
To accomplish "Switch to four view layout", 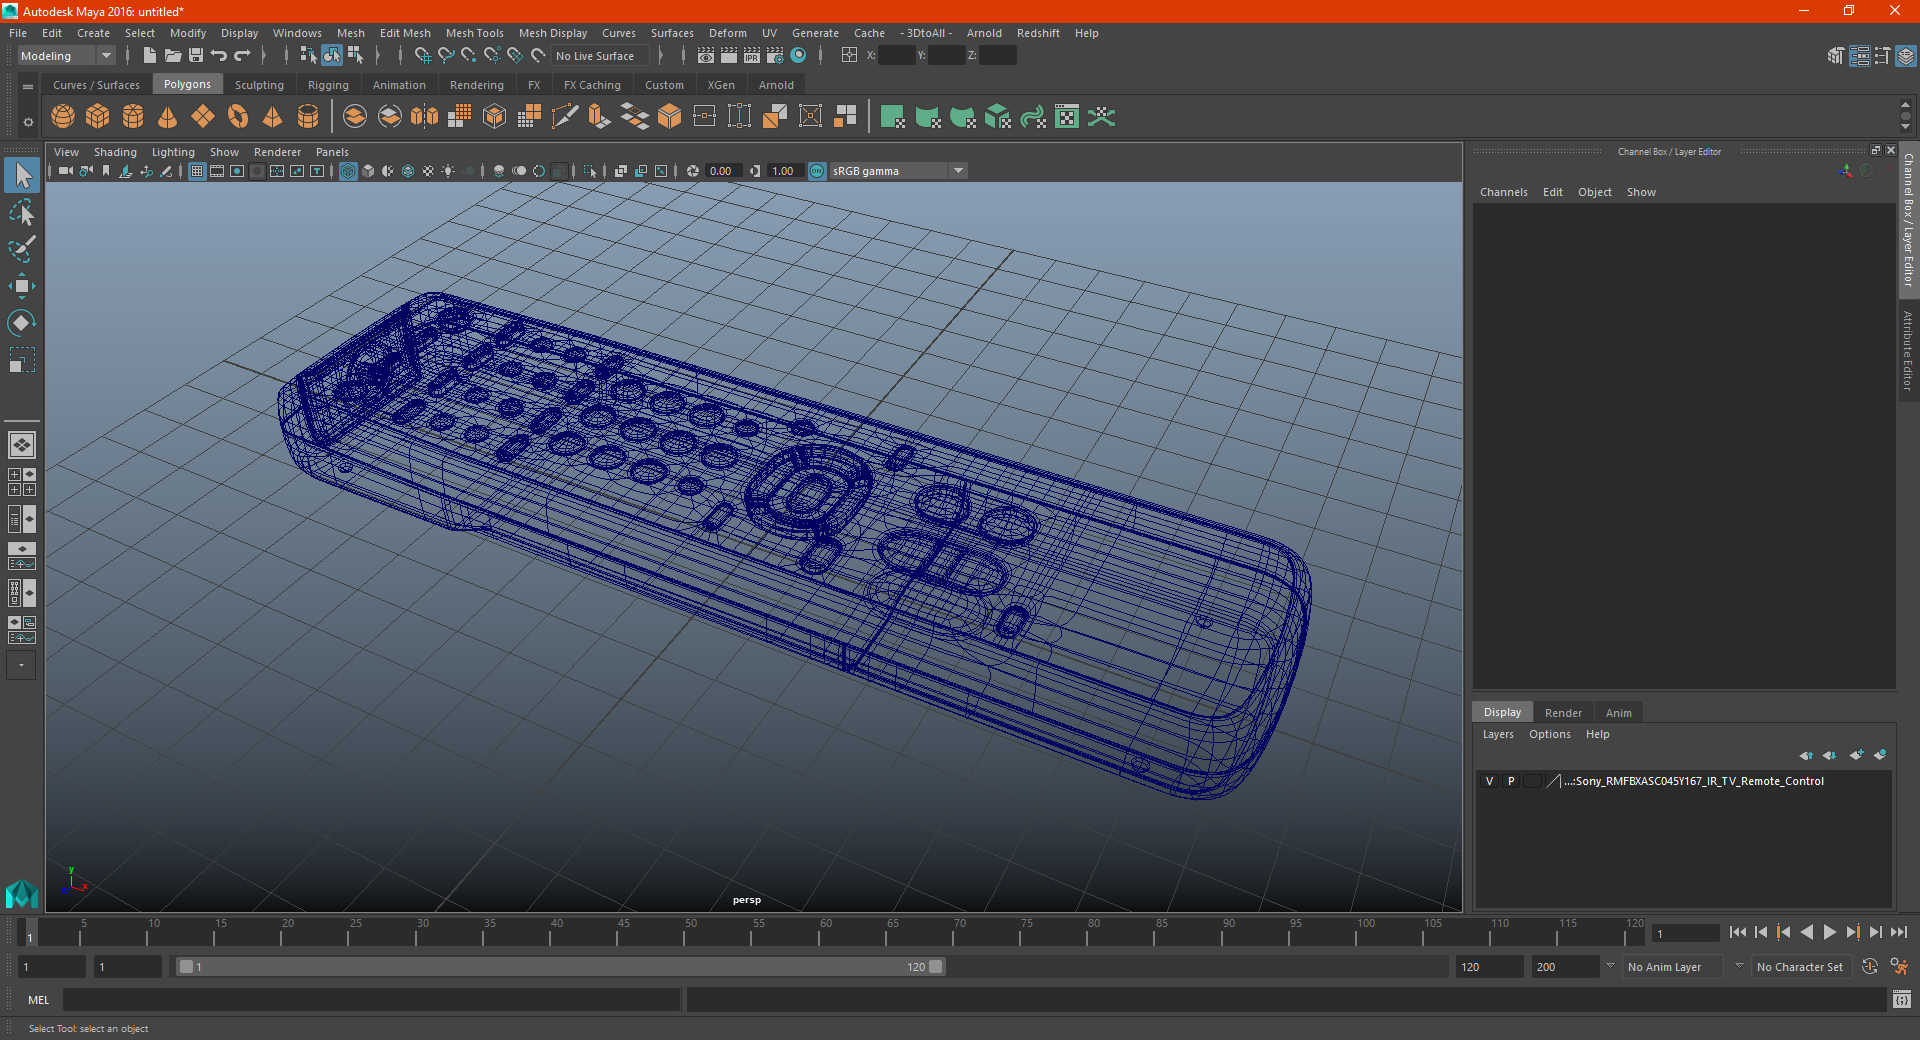I will click(21, 482).
